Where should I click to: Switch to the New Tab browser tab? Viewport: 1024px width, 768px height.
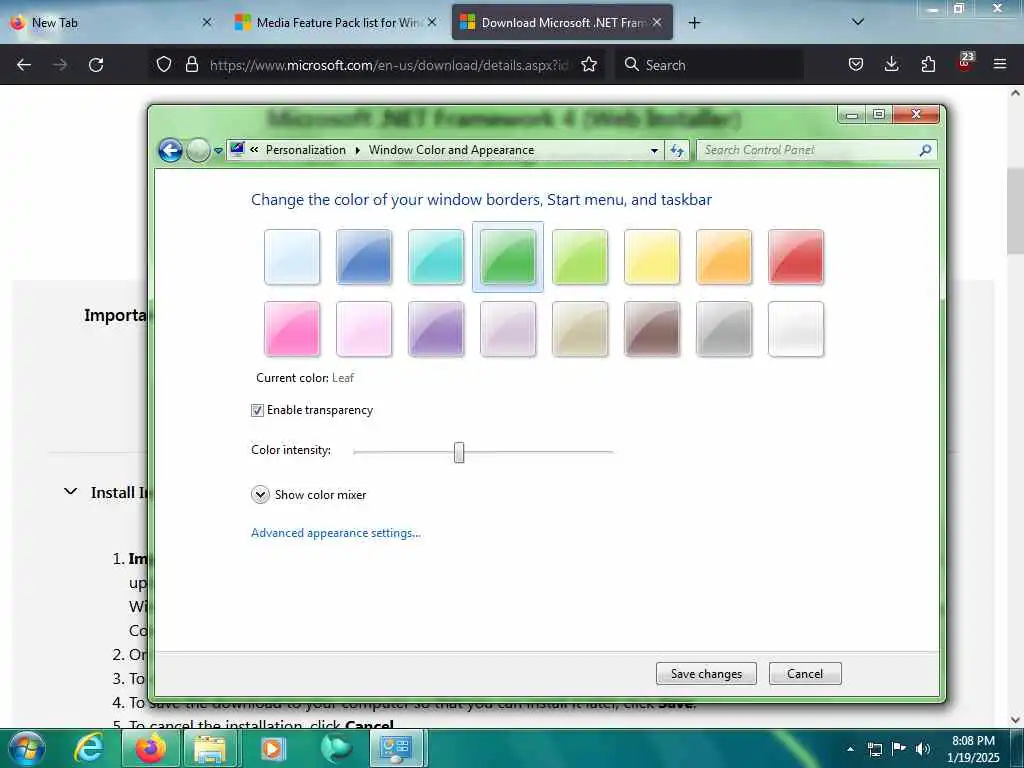111,22
